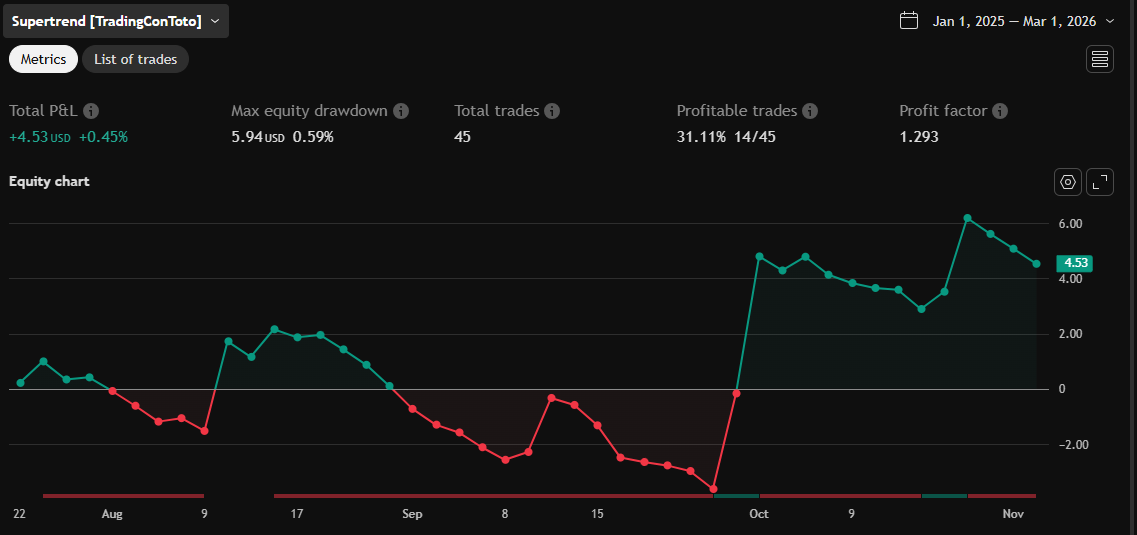Select the peak equity point above 6.00

[967, 218]
